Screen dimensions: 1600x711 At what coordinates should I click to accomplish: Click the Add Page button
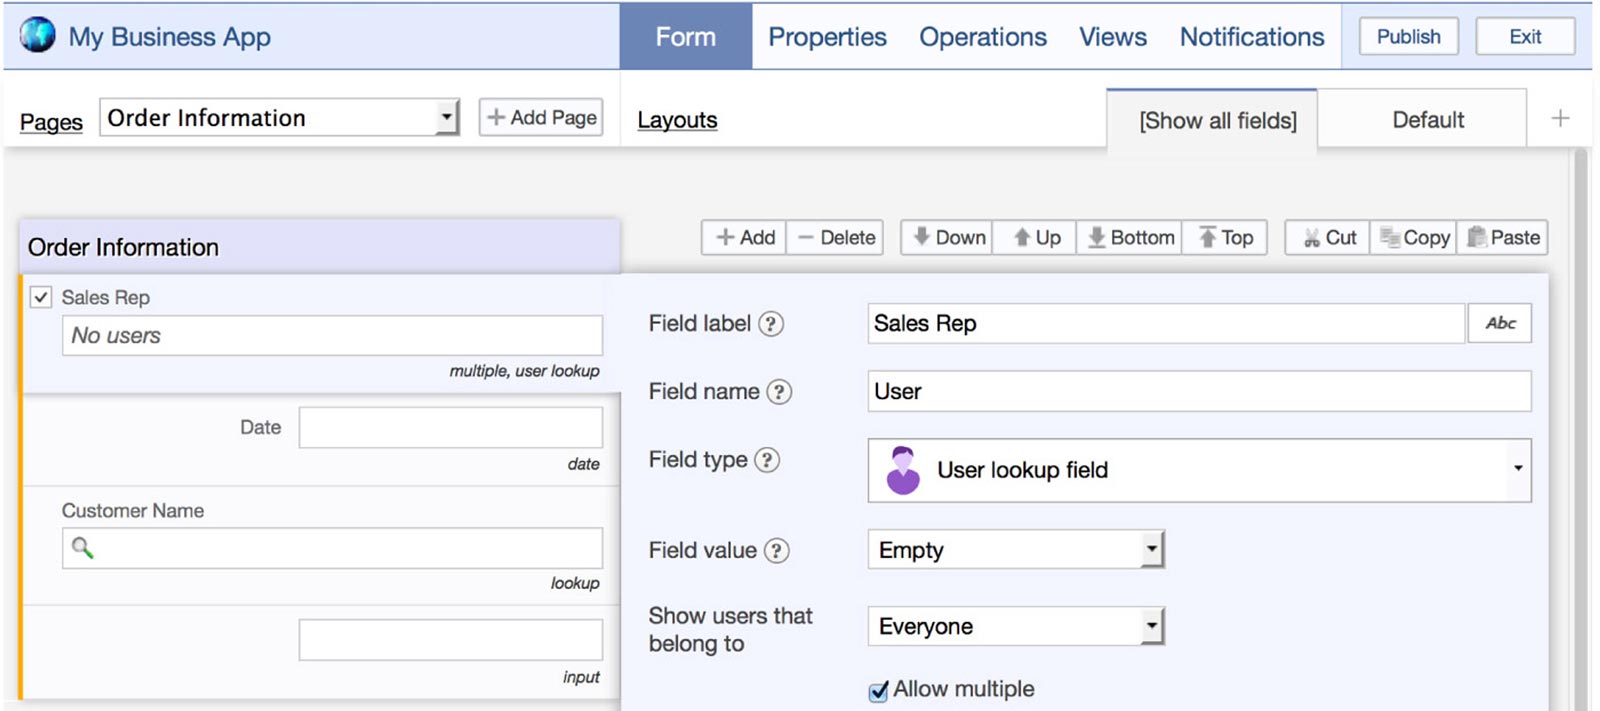(x=541, y=118)
